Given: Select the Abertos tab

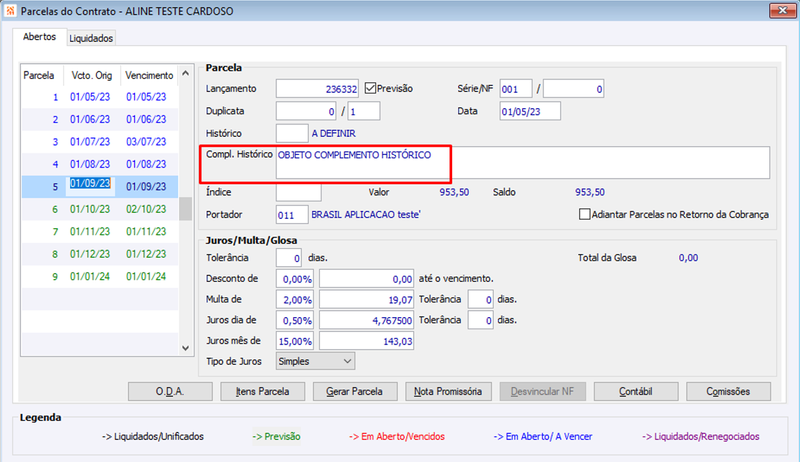Looking at the screenshot, I should (x=39, y=37).
